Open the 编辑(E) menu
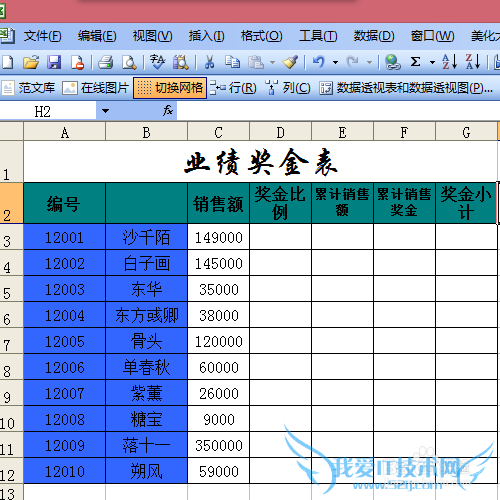This screenshot has width=500, height=500. (97, 36)
